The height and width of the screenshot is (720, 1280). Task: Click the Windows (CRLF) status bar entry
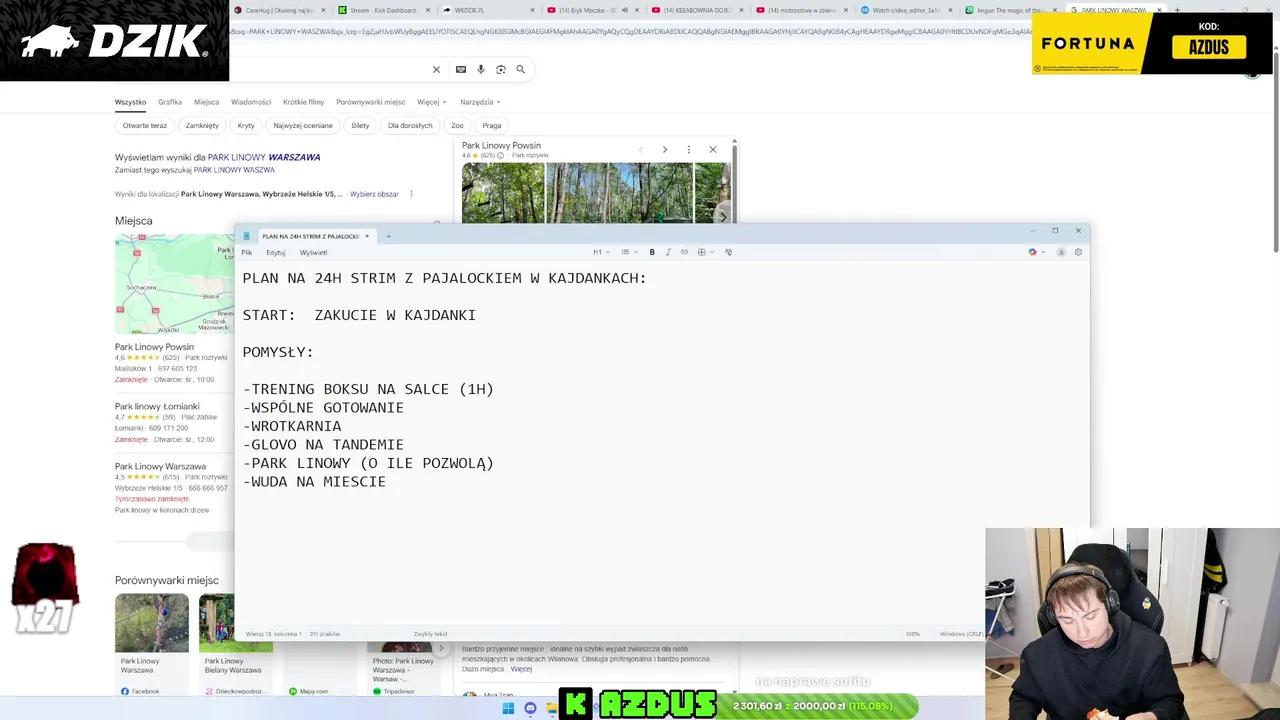961,634
